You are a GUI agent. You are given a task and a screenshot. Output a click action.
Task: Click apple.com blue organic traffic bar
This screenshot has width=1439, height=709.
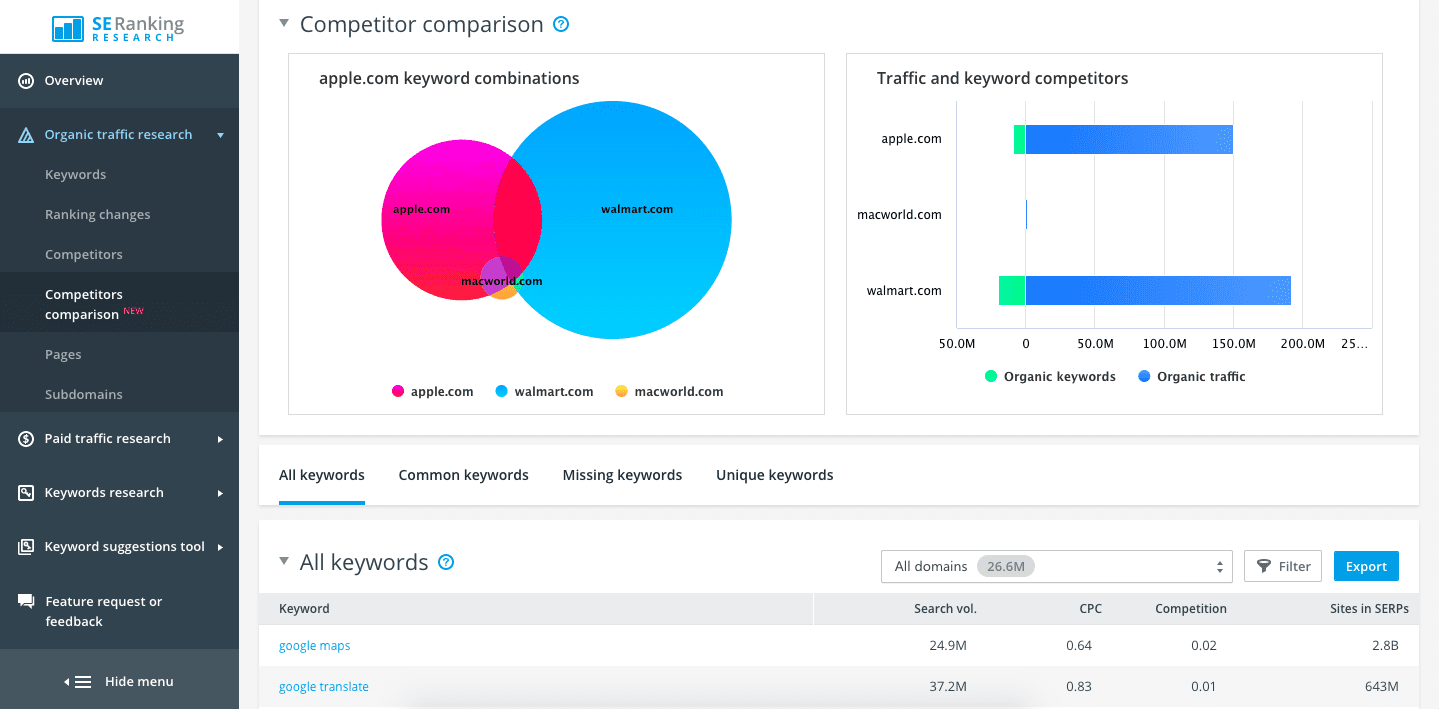tap(1129, 139)
